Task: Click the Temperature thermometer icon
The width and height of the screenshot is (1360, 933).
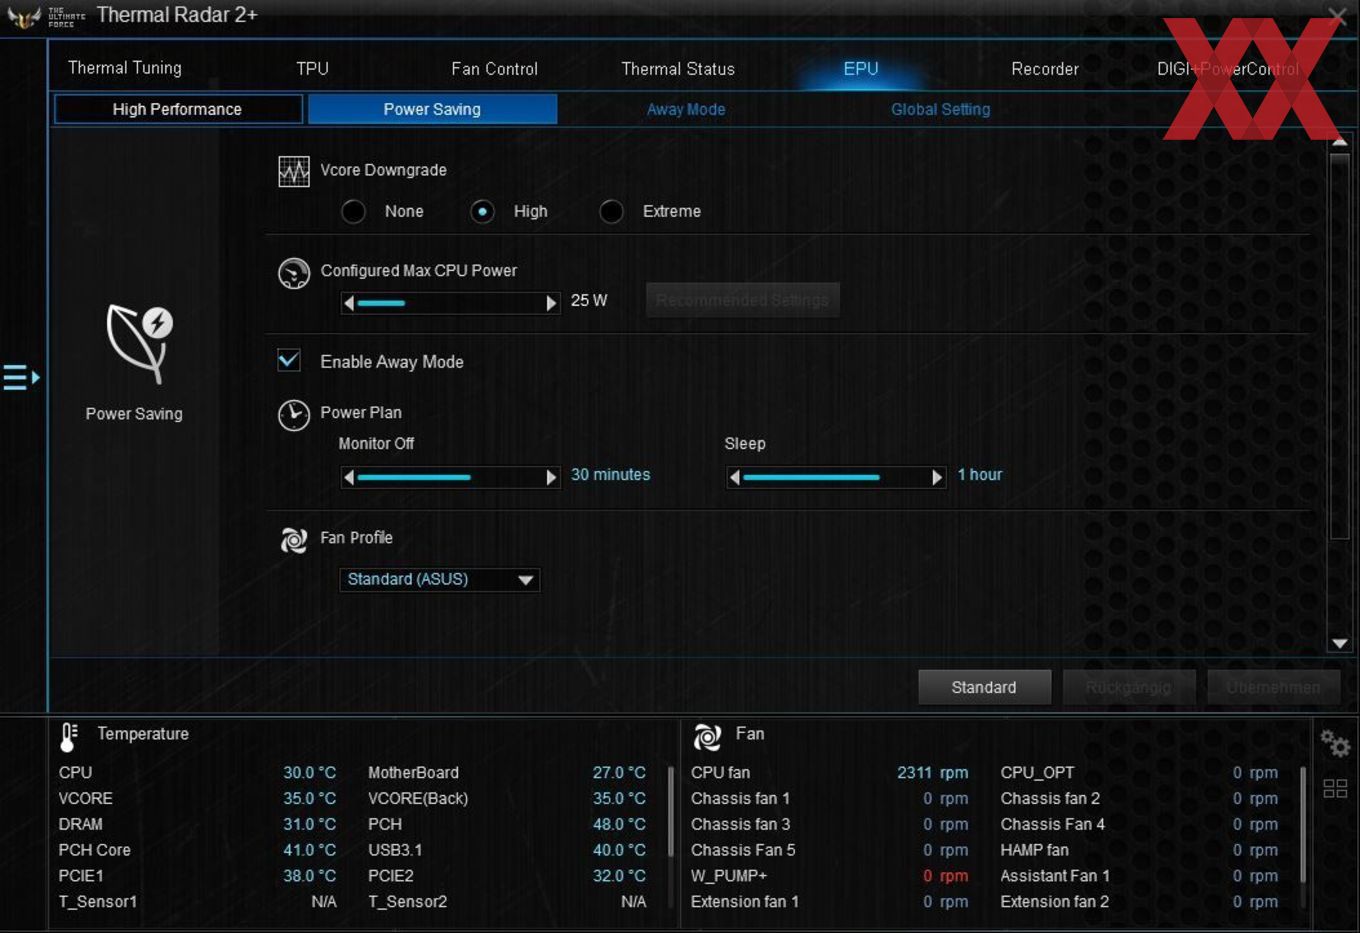Action: tap(69, 737)
